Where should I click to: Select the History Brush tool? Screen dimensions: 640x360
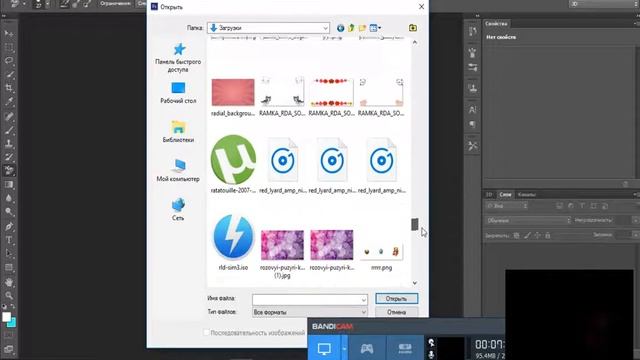pos(9,157)
